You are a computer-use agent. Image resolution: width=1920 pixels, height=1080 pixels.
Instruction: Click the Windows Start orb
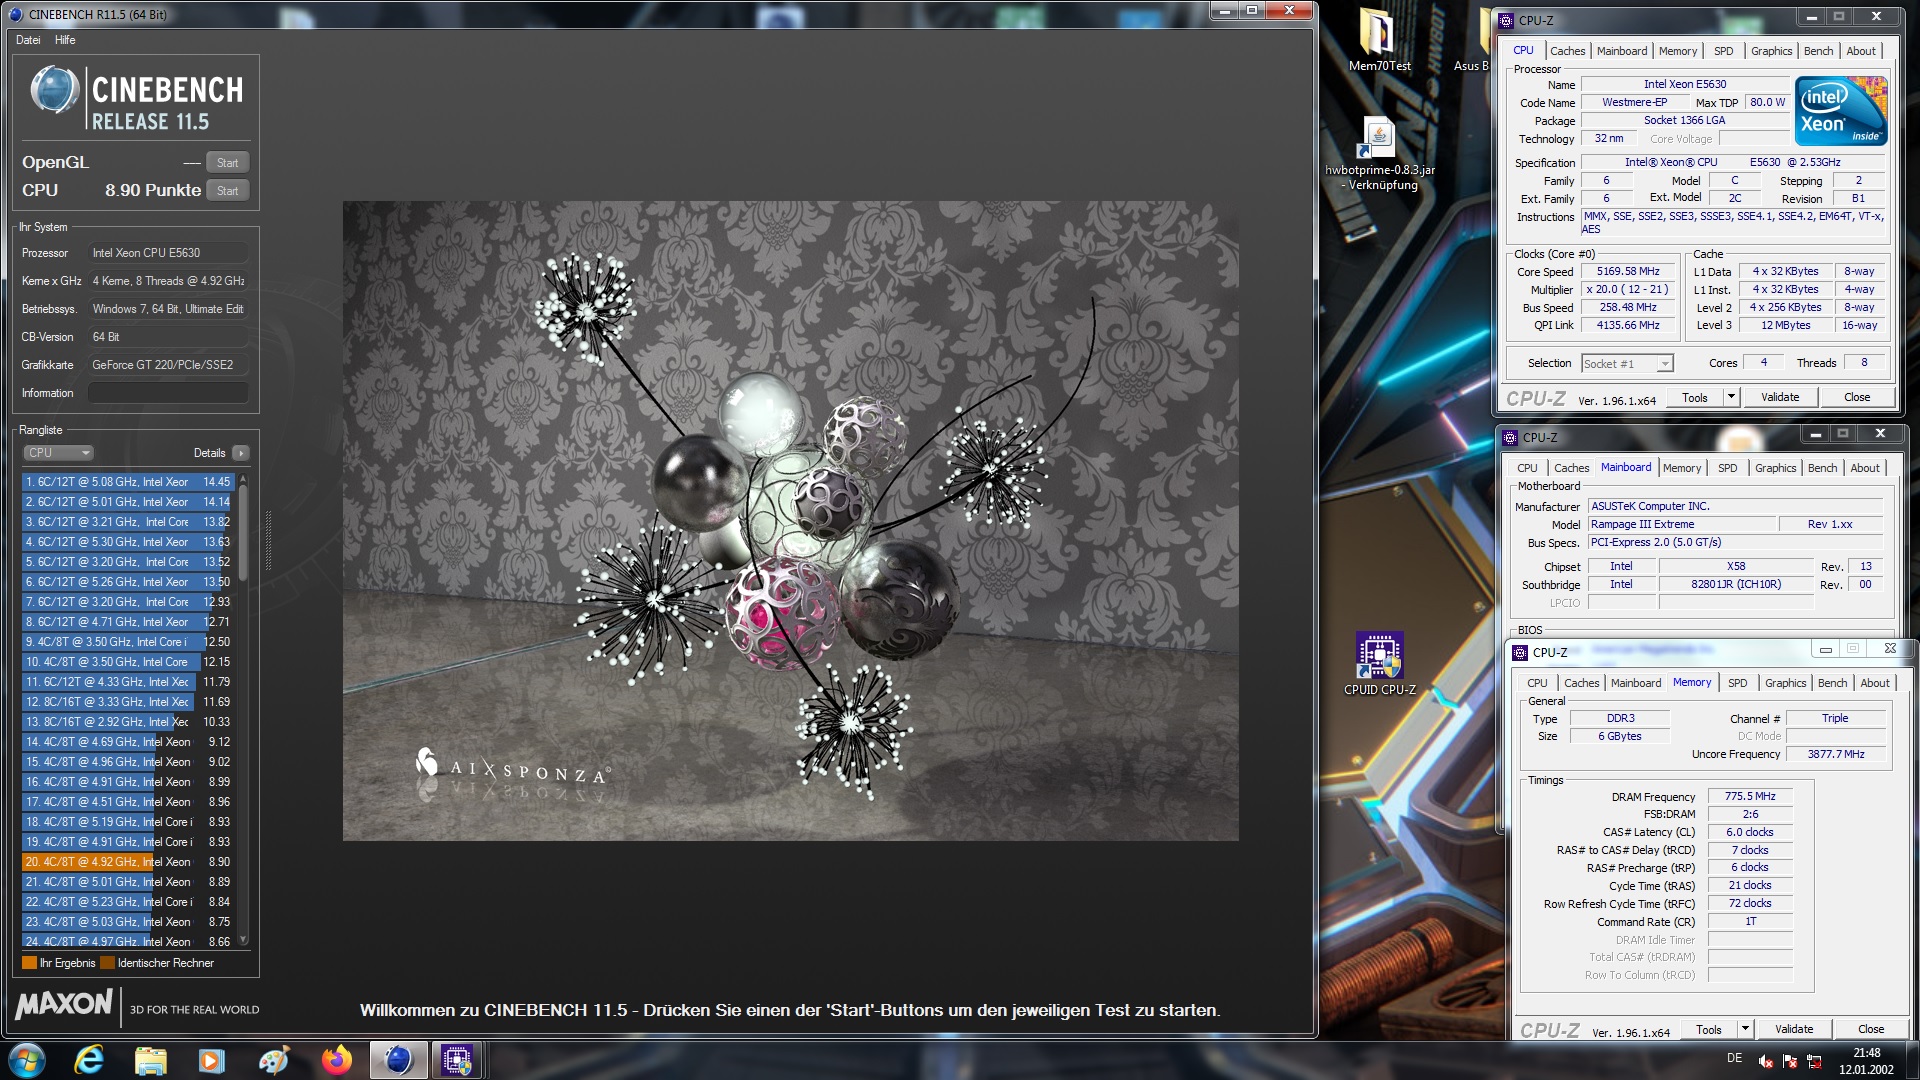pos(27,1059)
